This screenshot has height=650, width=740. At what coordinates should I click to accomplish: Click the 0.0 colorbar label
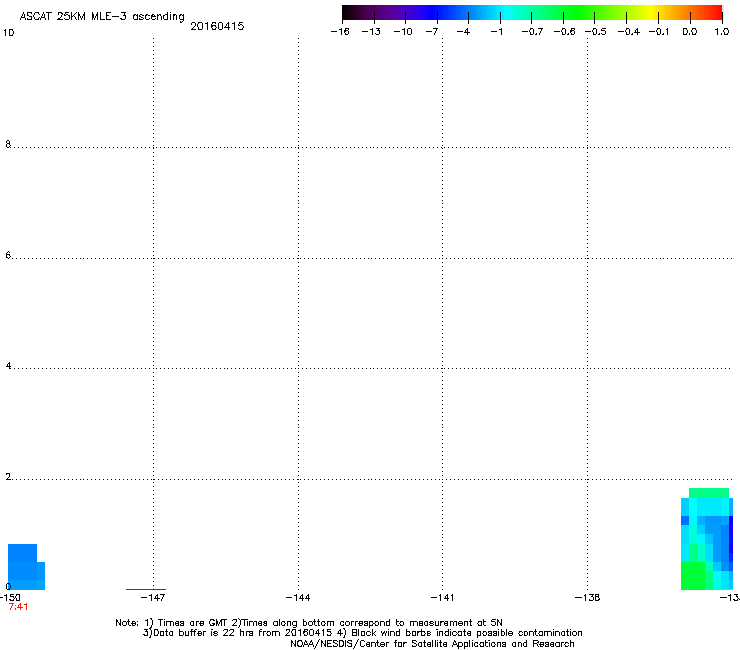click(x=690, y=32)
